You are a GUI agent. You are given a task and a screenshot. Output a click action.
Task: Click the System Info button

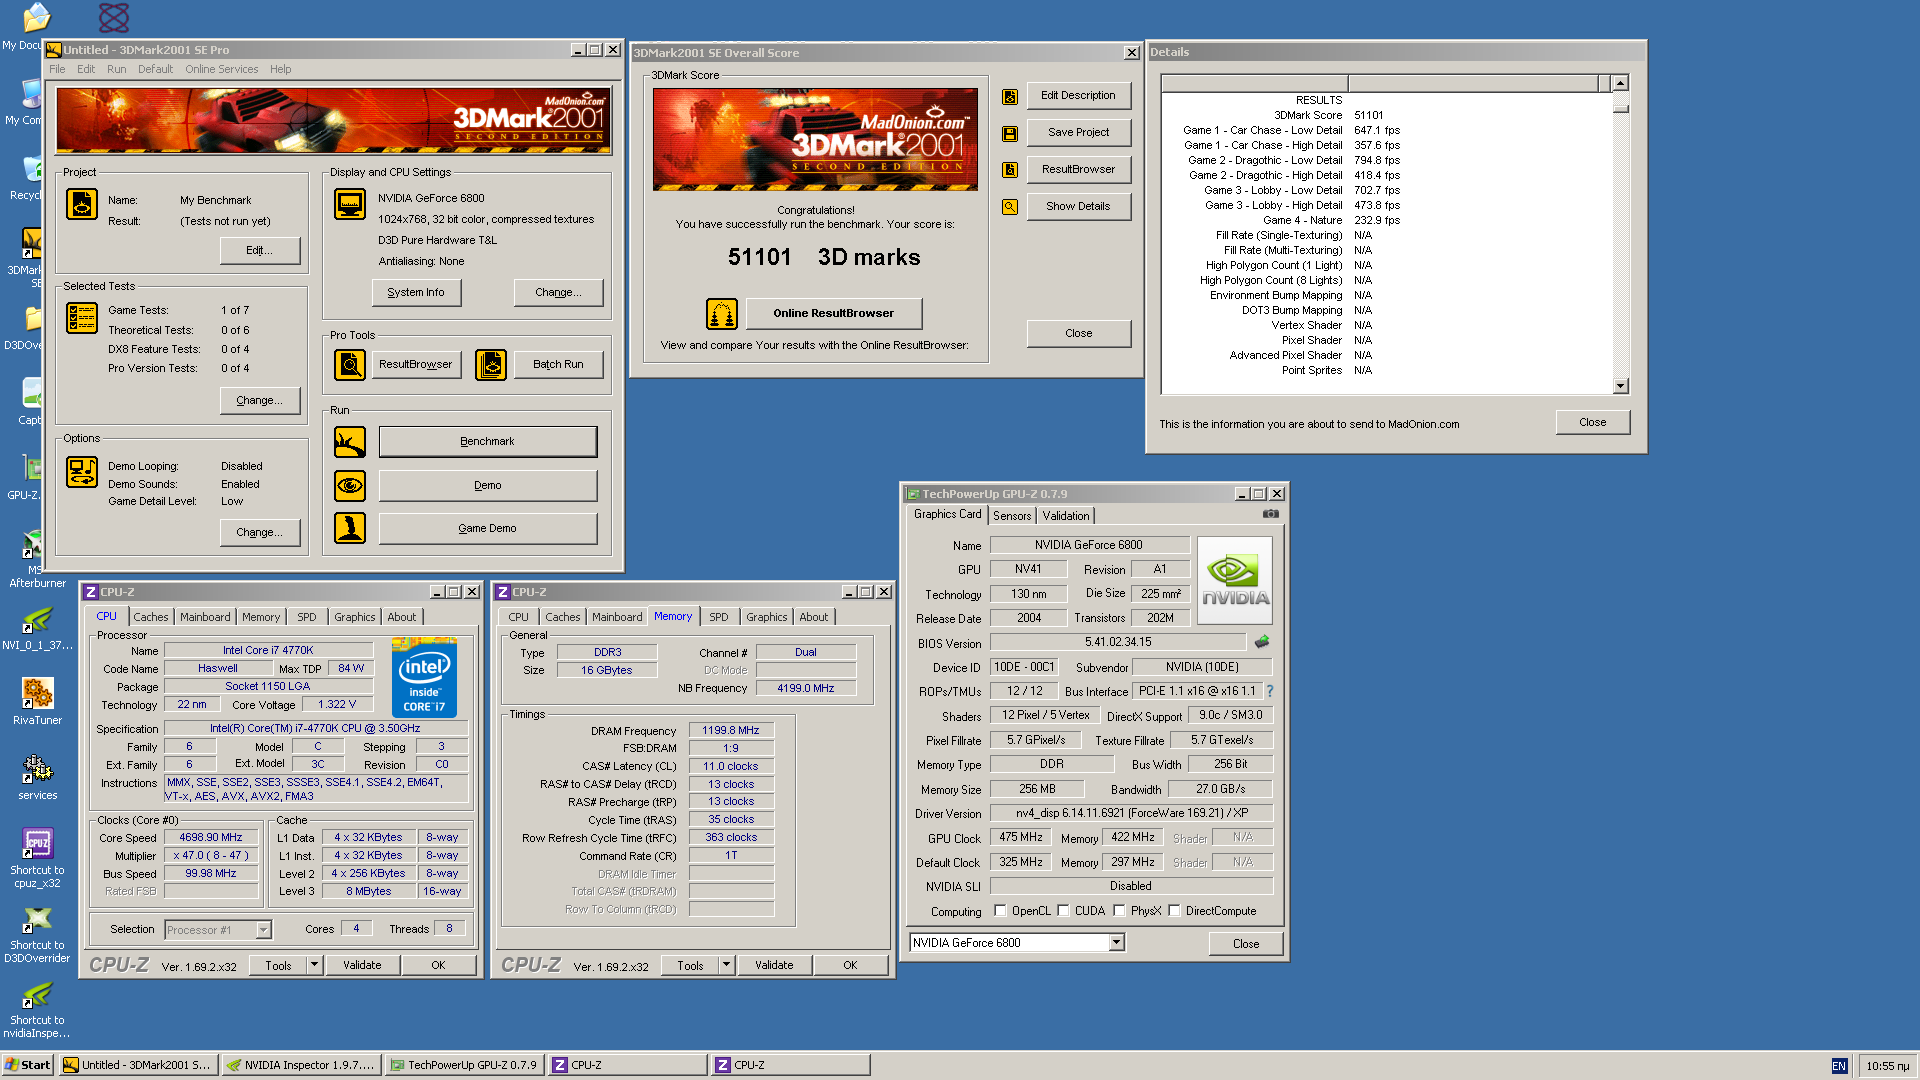[416, 293]
